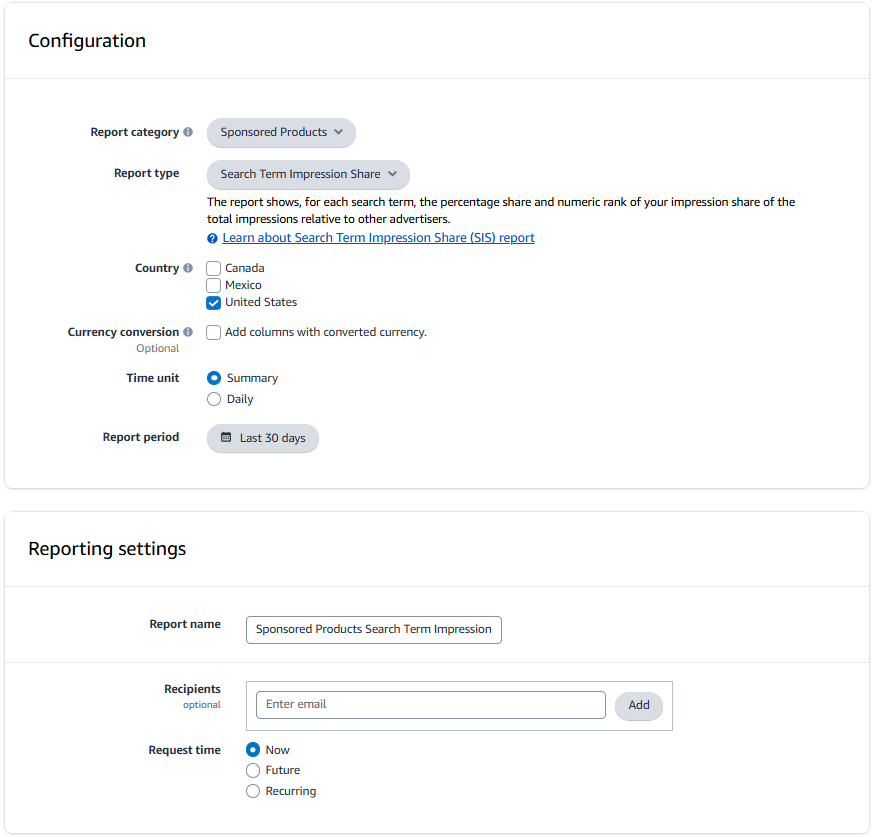Click the Report period label
The image size is (875, 837).
[x=141, y=437]
